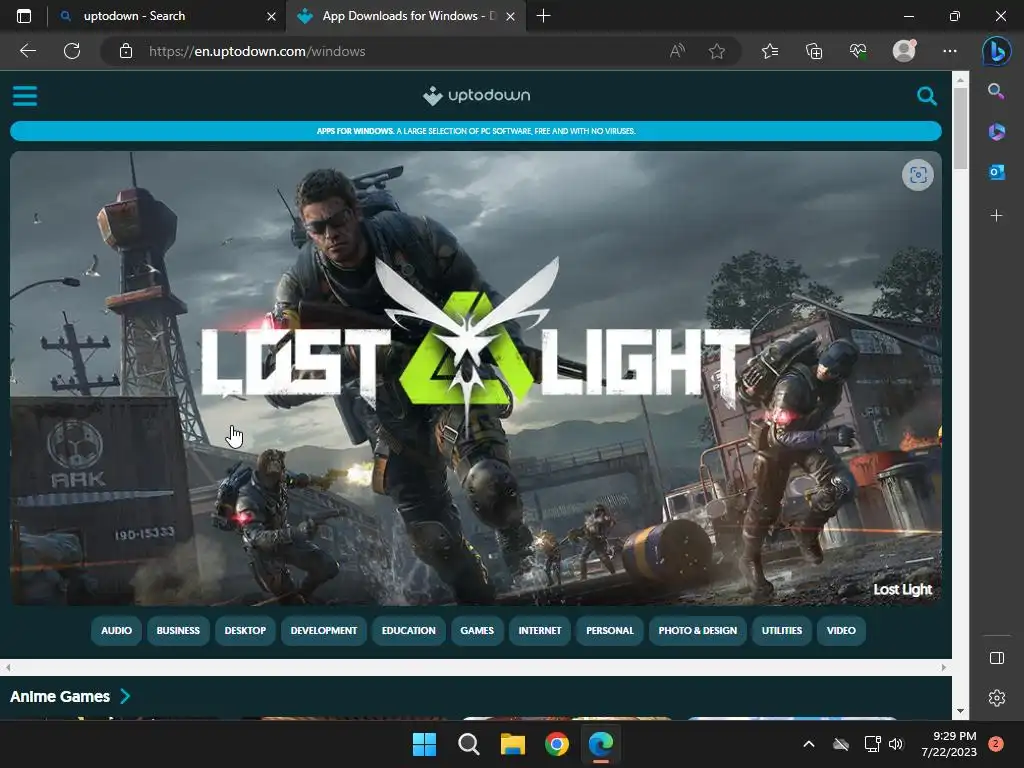The height and width of the screenshot is (768, 1024).
Task: Open sidebar Search tool
Action: tap(996, 91)
